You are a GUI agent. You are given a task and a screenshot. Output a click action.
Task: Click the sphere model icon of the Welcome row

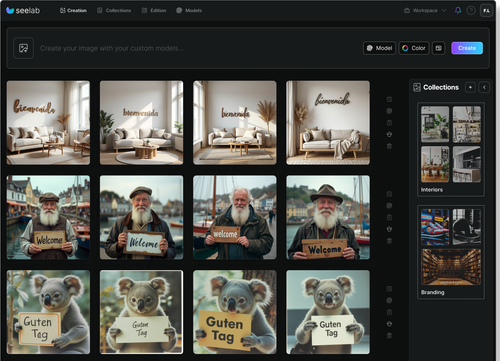pyautogui.click(x=389, y=206)
